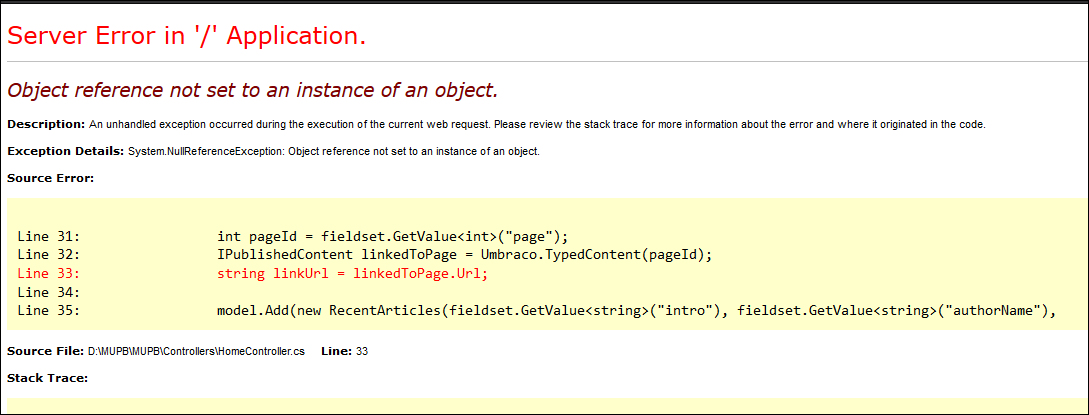Click the Line 31 pageId code line
Image resolution: width=1089 pixels, height=415 pixels.
tap(293, 236)
